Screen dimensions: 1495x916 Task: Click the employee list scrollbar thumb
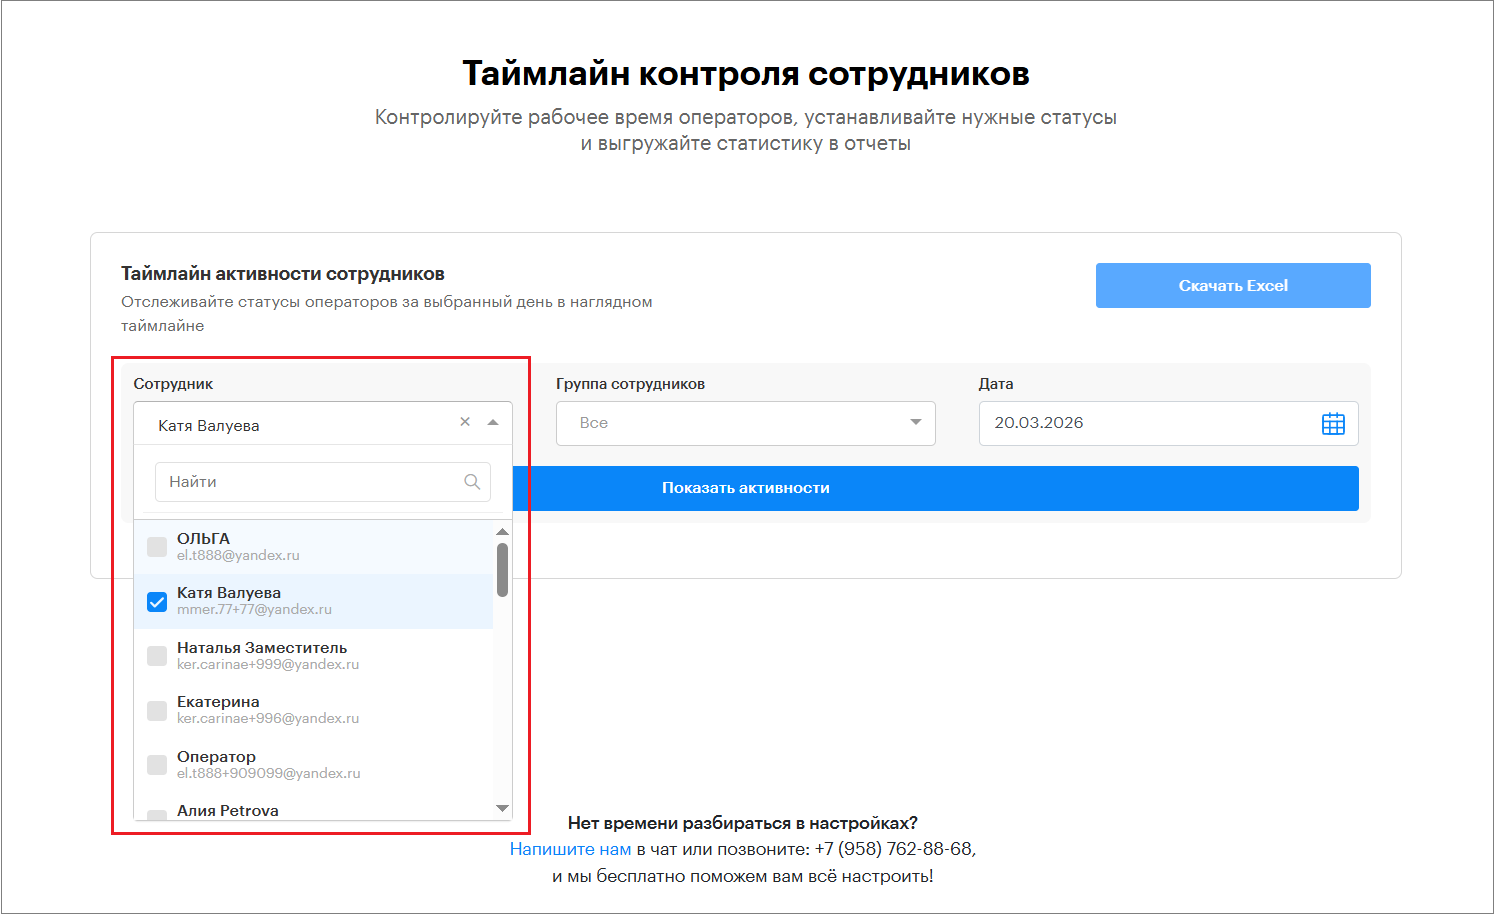(x=502, y=570)
